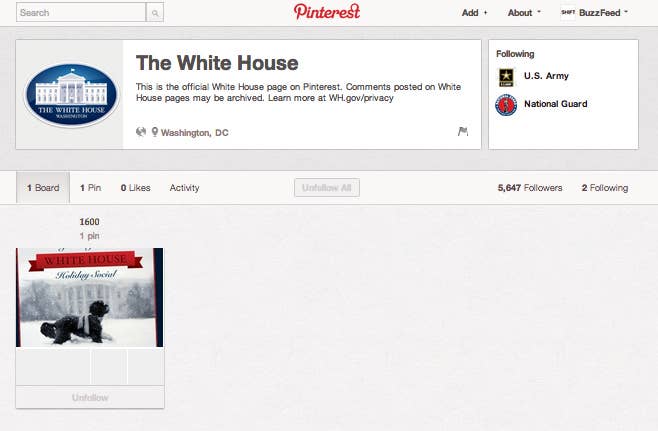The height and width of the screenshot is (431, 658).
Task: Toggle Unfollow All for this profile
Action: pos(327,188)
